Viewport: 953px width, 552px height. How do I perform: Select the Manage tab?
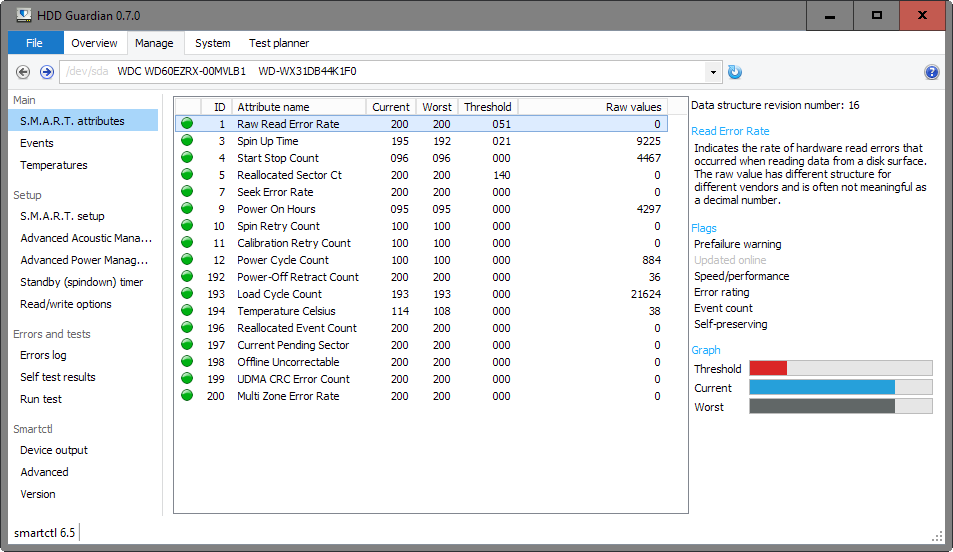tap(154, 43)
